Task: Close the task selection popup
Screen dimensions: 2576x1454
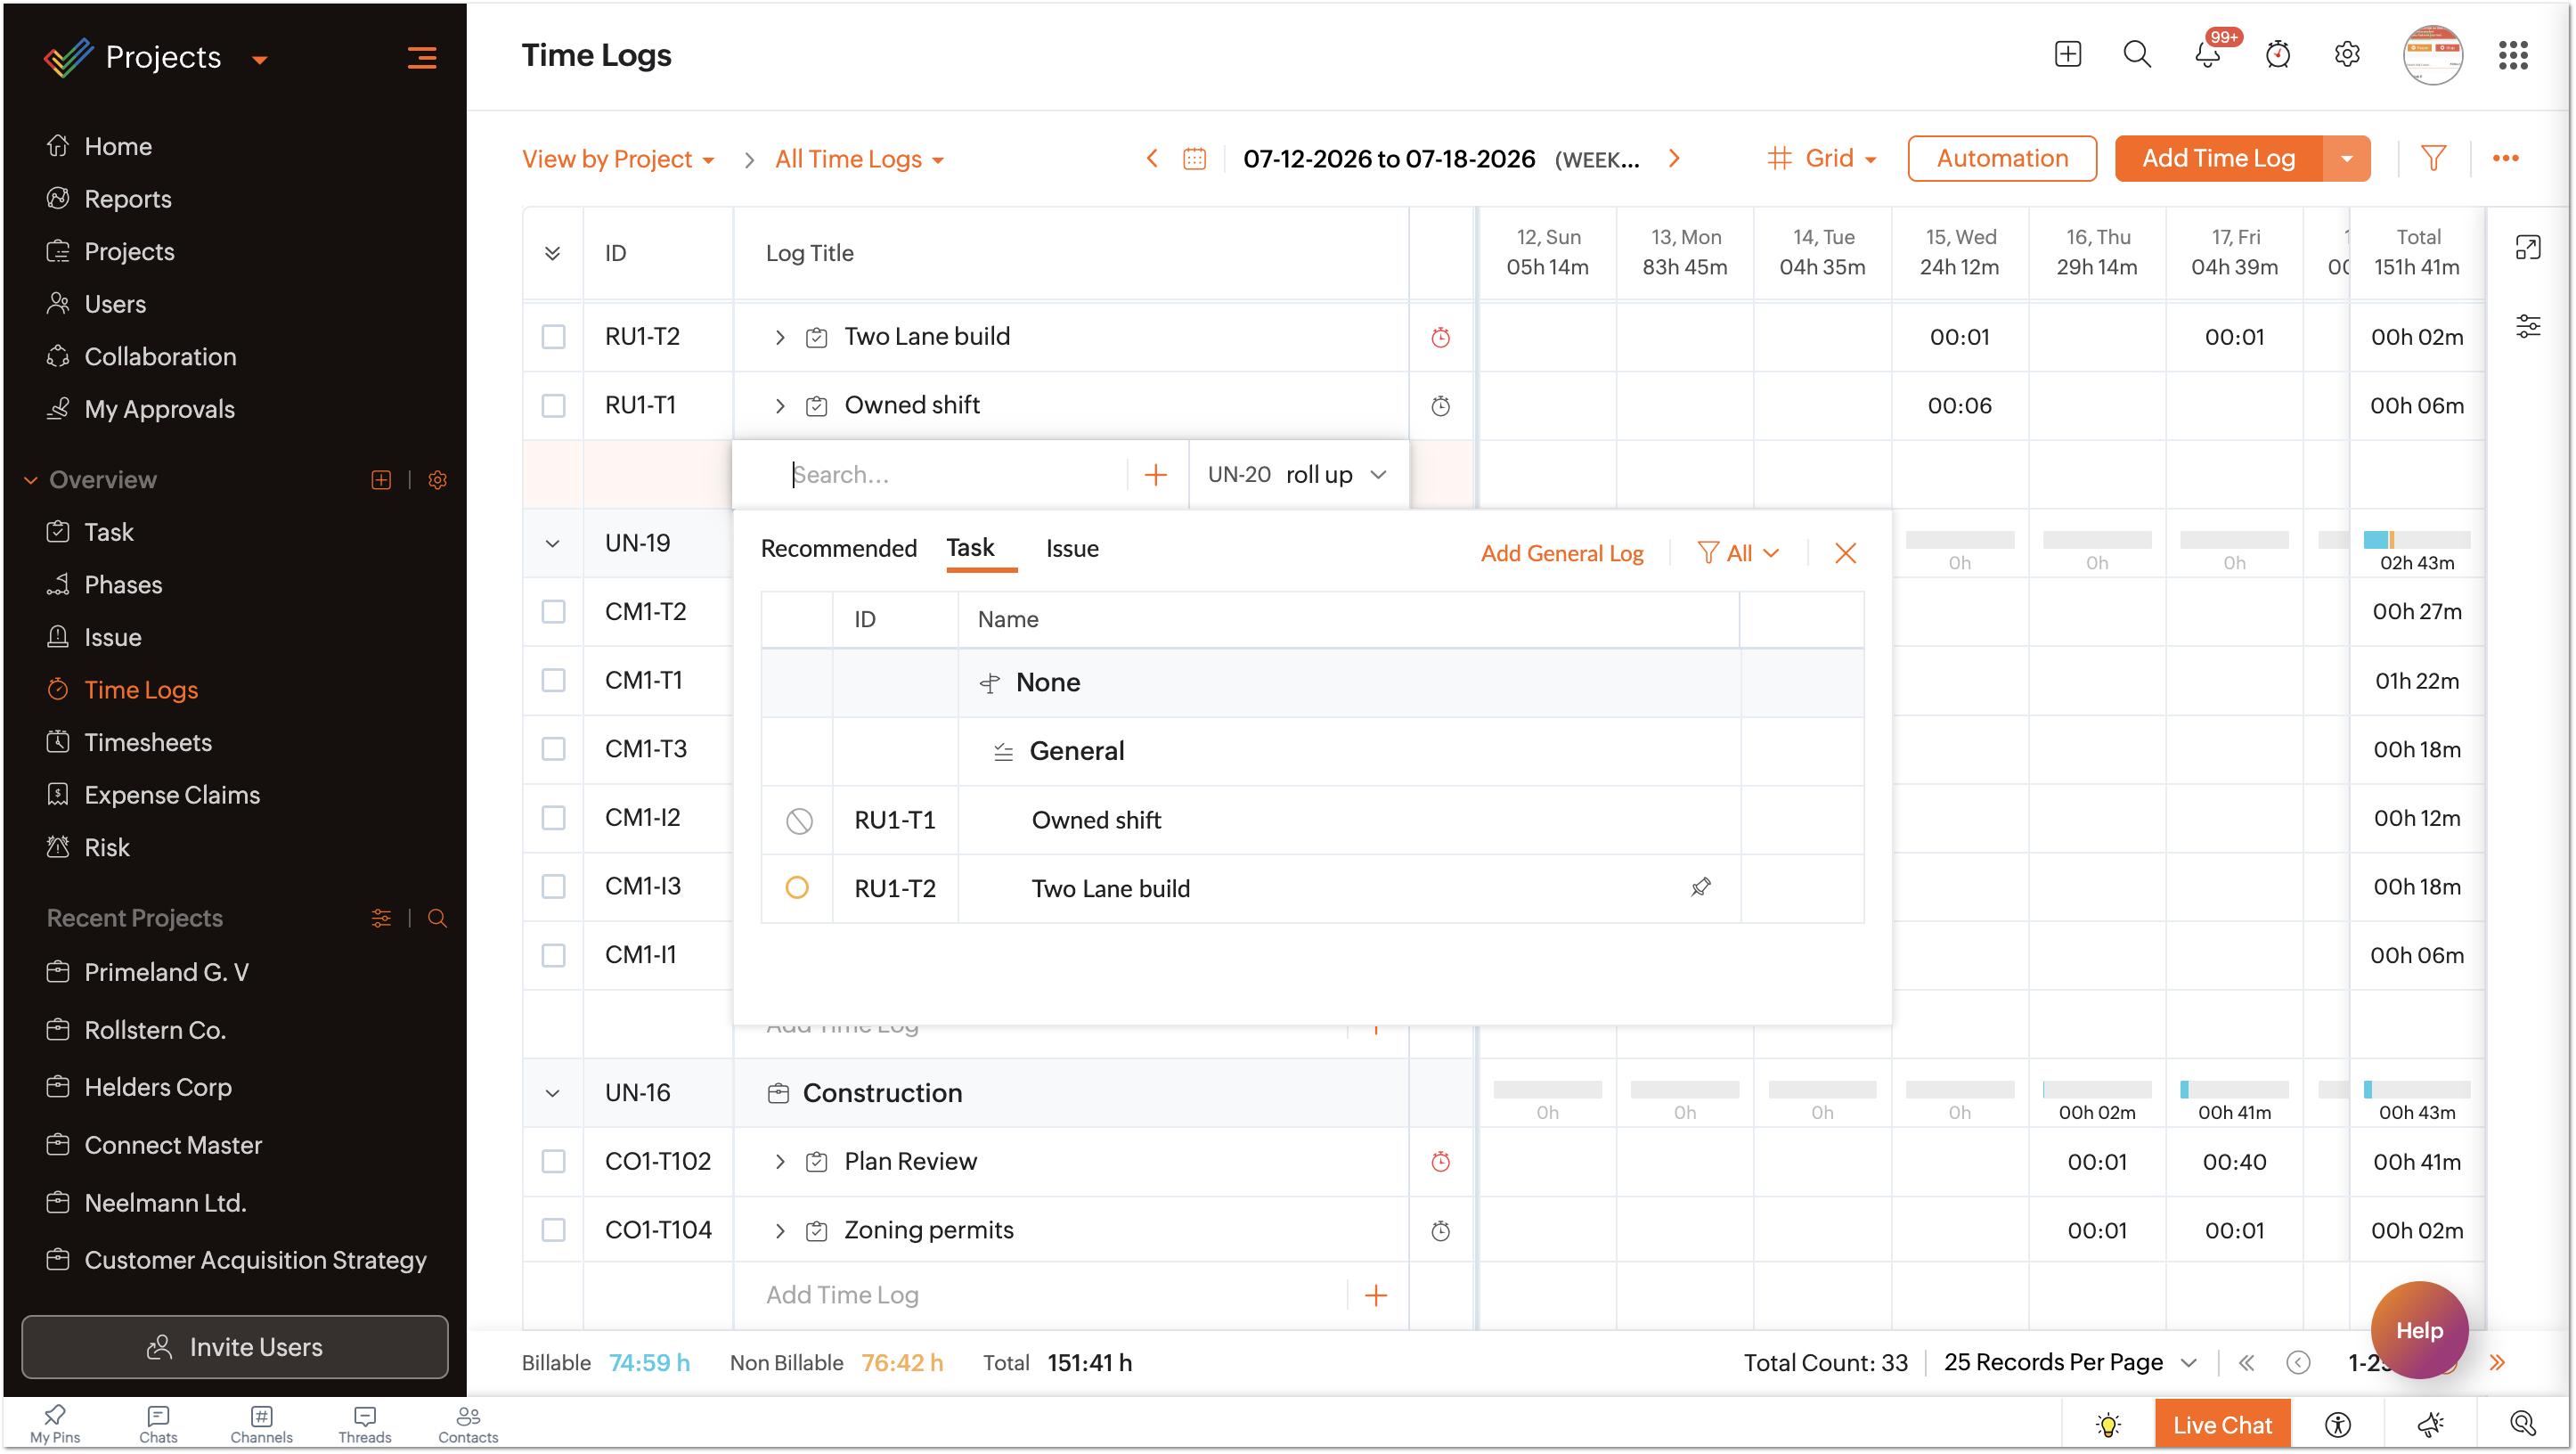Action: click(1845, 553)
